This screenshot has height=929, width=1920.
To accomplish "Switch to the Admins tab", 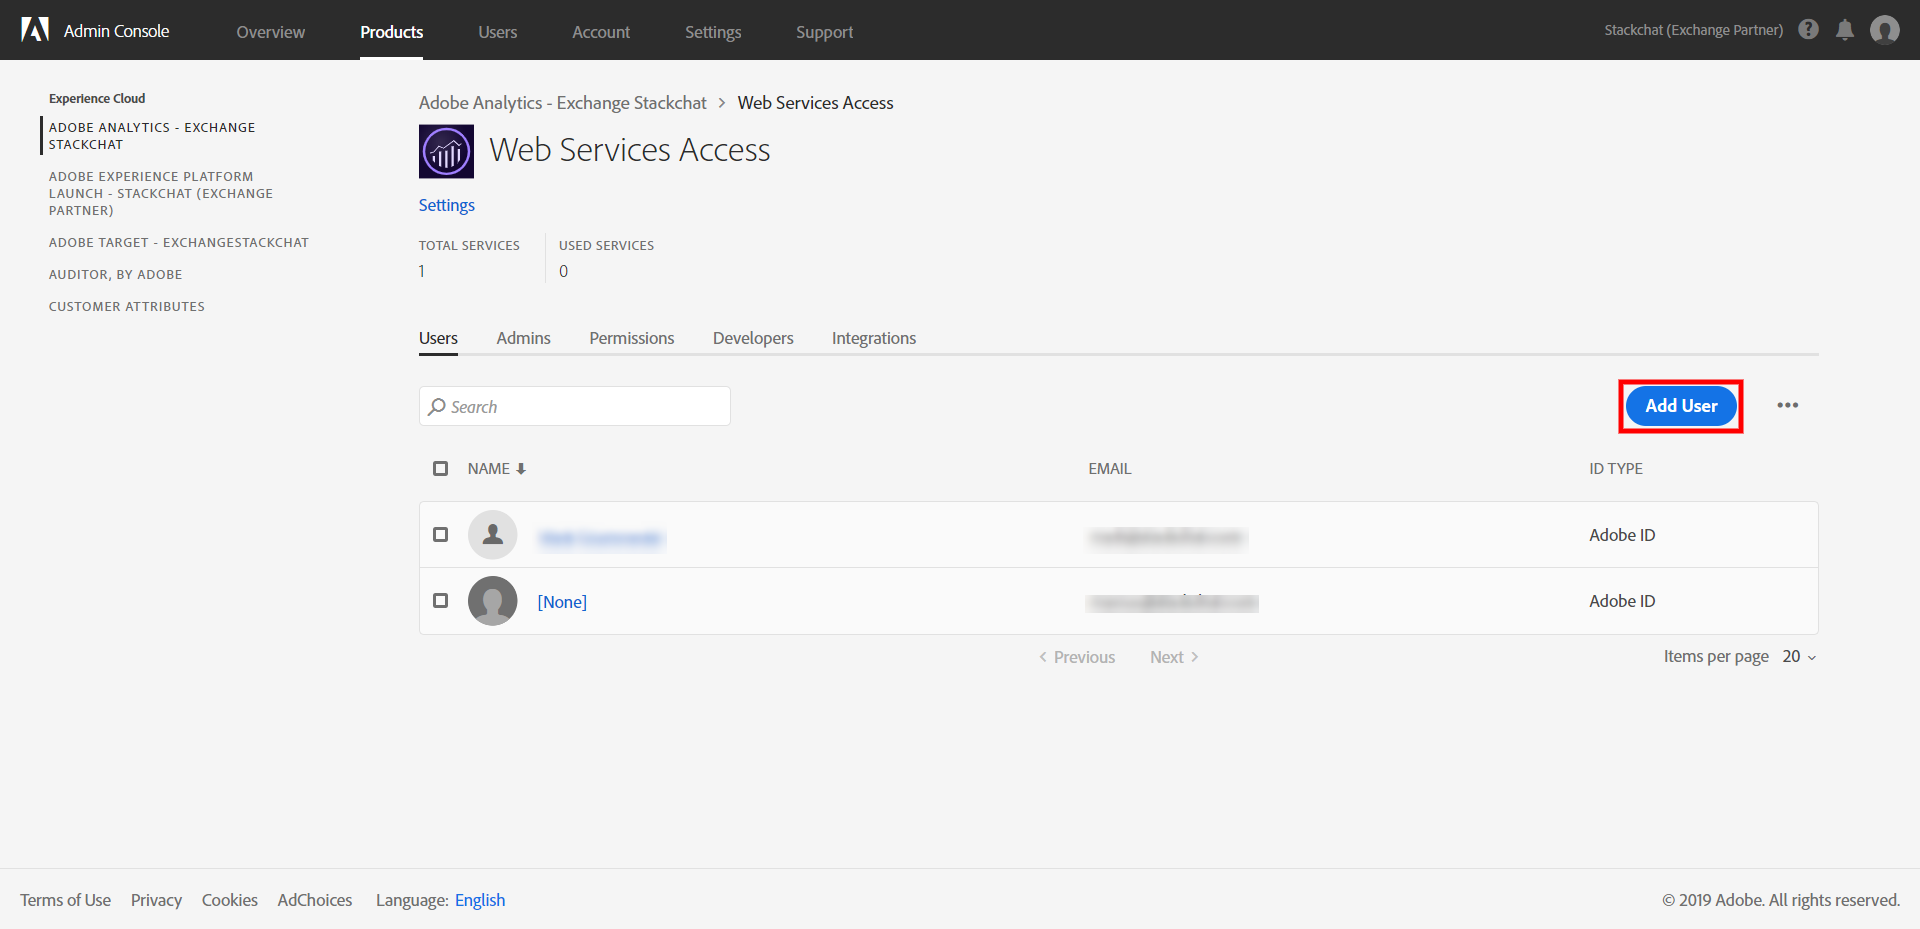I will point(524,338).
